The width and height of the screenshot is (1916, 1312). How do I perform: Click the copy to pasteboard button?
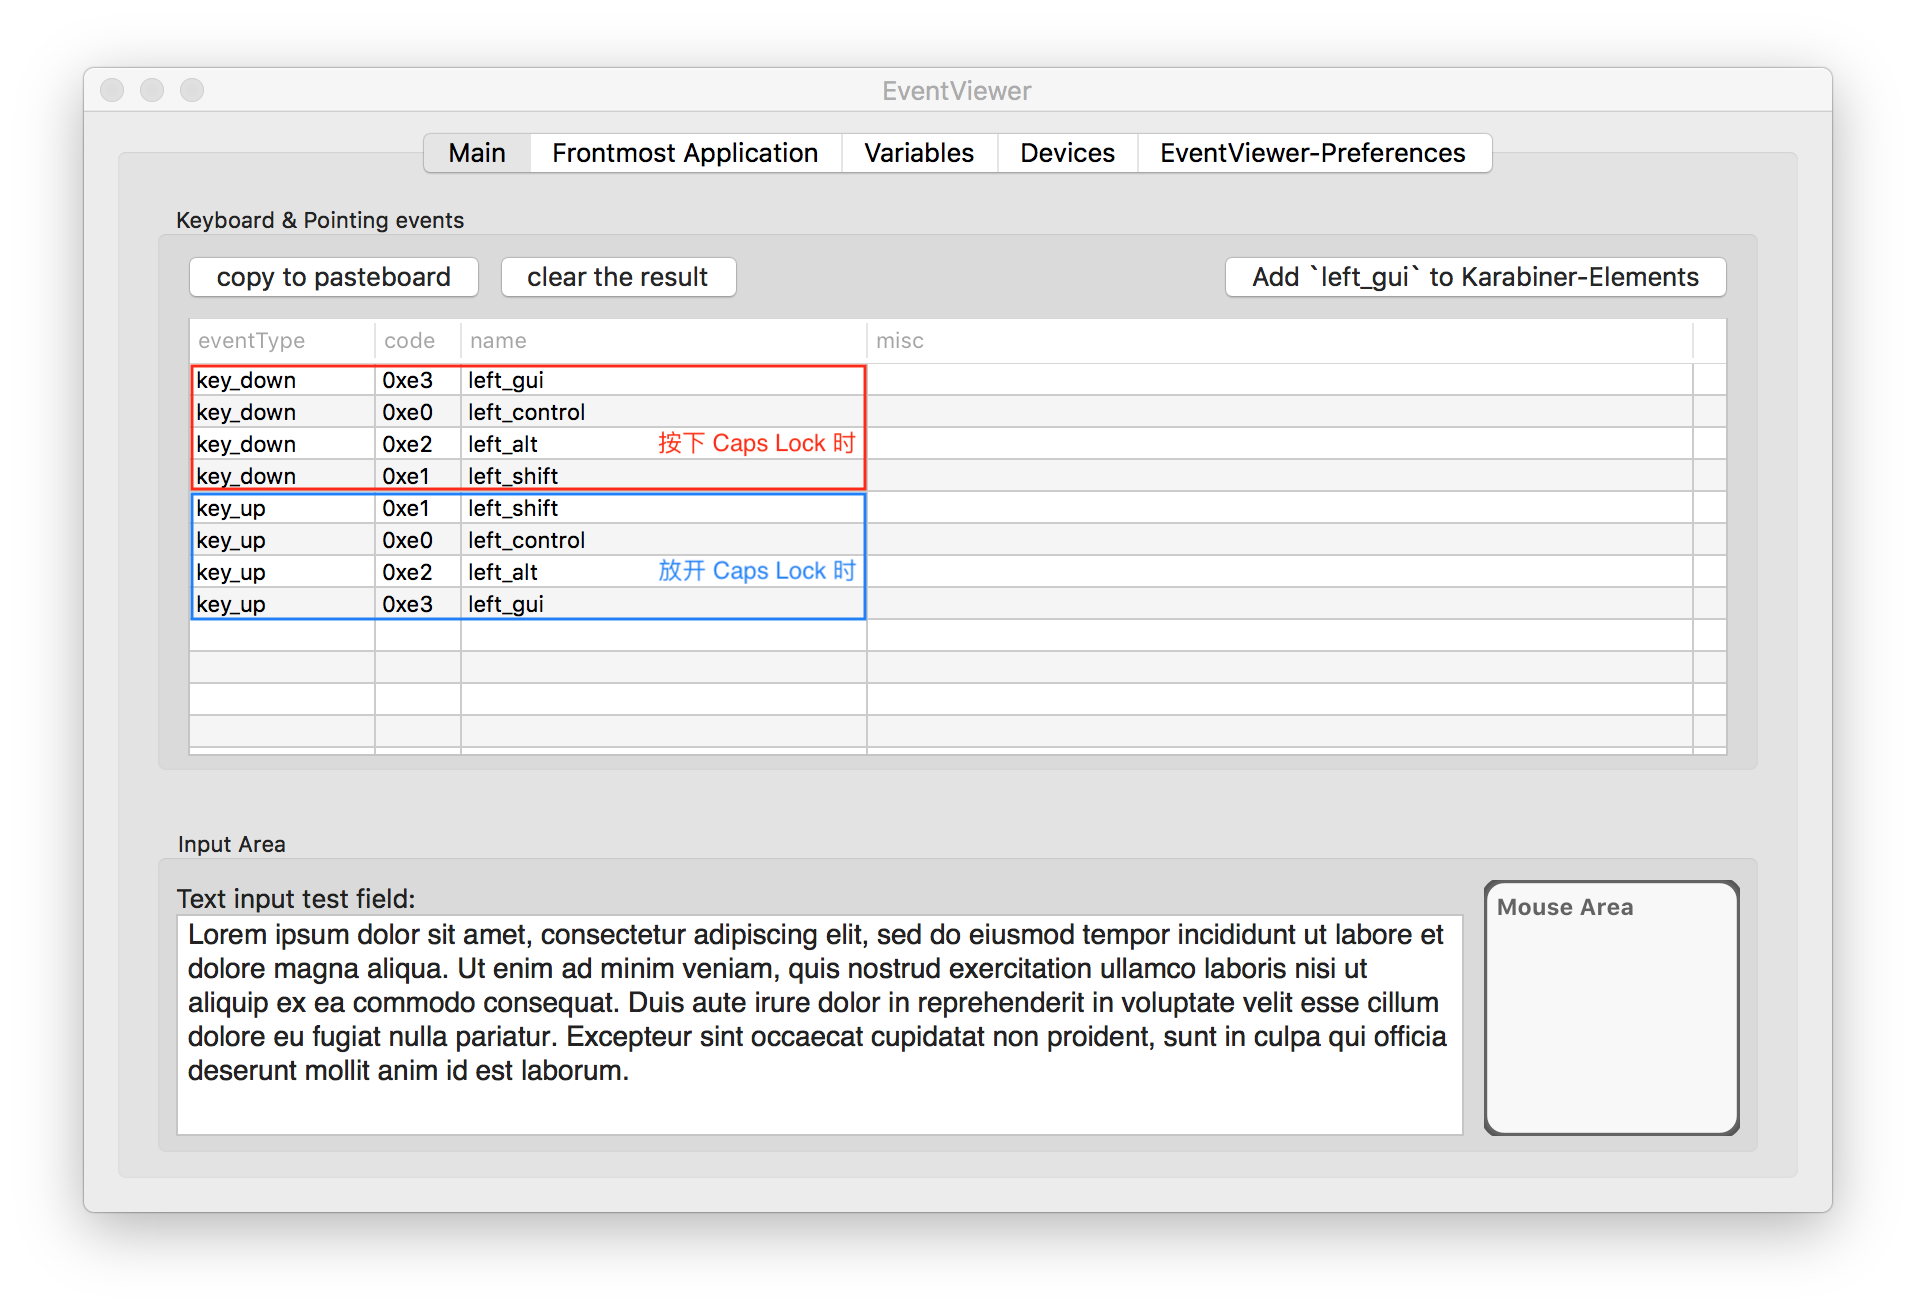(333, 277)
